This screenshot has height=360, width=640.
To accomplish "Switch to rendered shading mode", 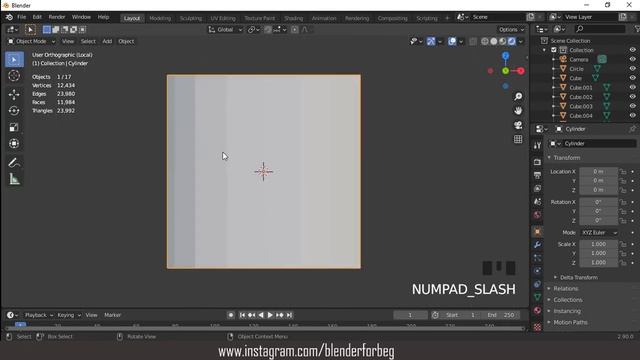I will (511, 41).
